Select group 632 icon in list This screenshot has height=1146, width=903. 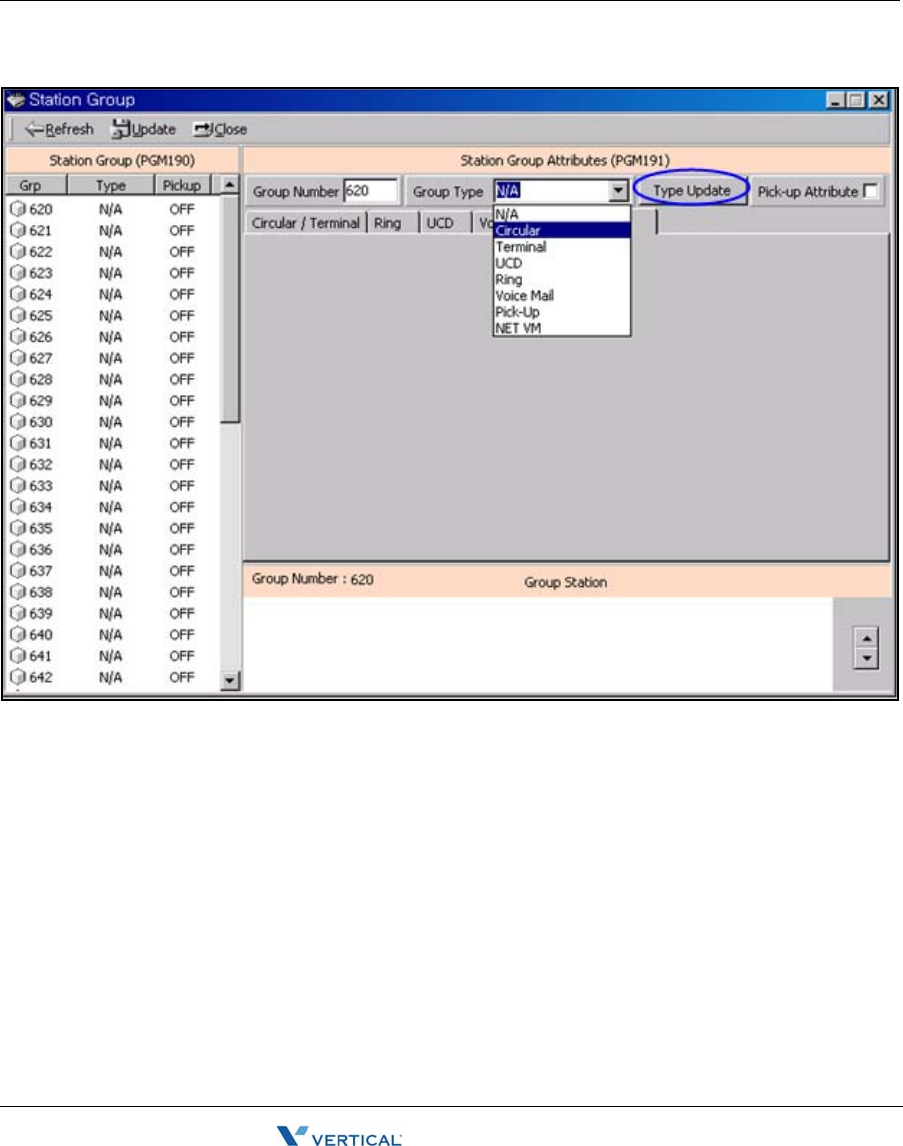click(18, 464)
